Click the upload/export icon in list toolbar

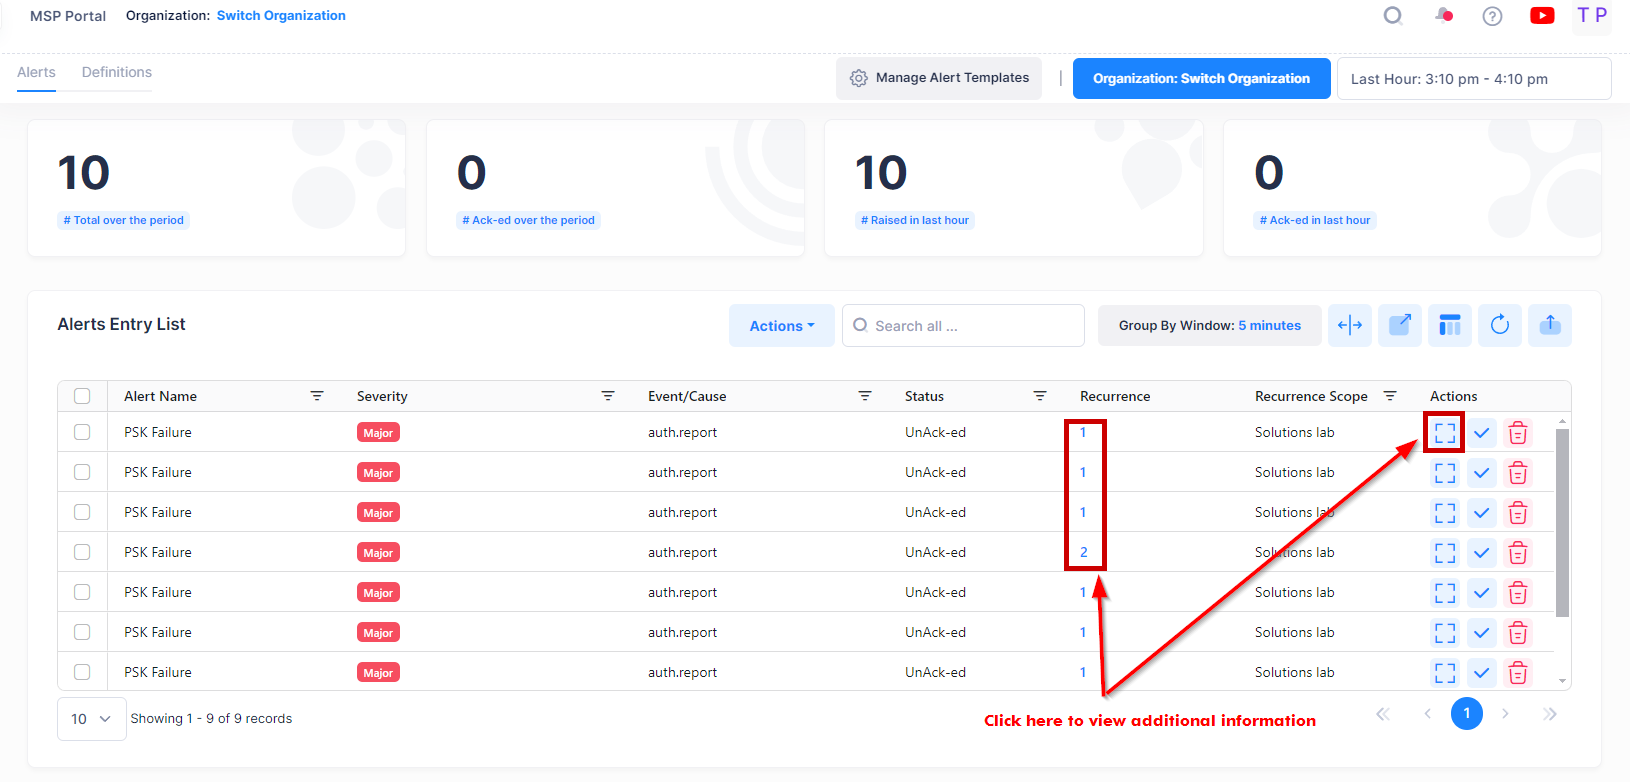[1549, 325]
